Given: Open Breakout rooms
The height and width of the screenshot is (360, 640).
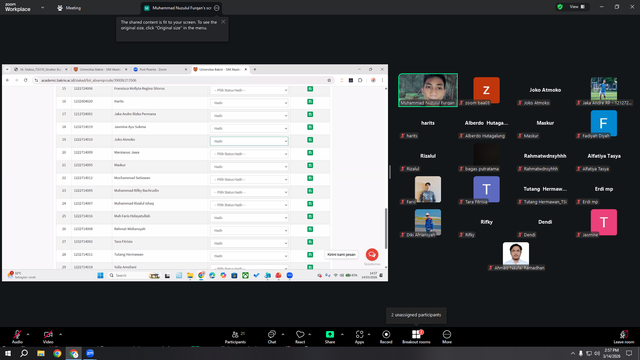Looking at the screenshot, I should pyautogui.click(x=416, y=337).
